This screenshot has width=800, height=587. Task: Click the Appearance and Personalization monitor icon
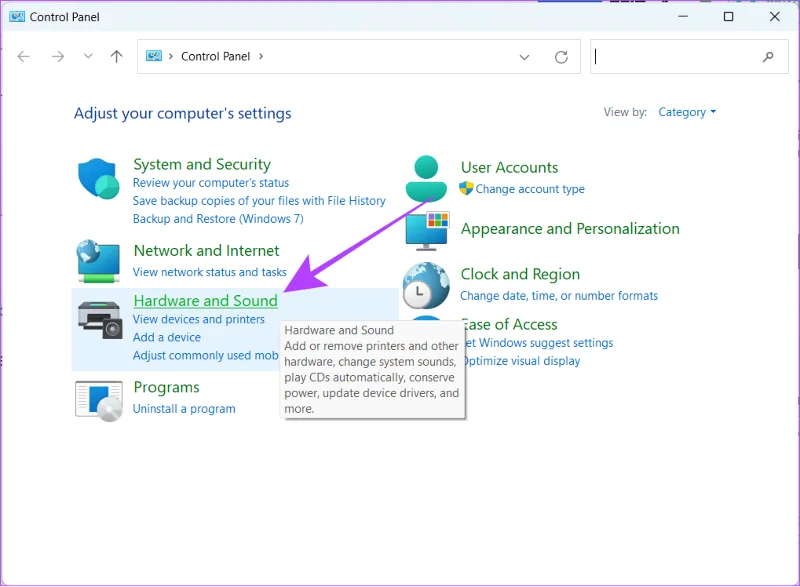[428, 231]
